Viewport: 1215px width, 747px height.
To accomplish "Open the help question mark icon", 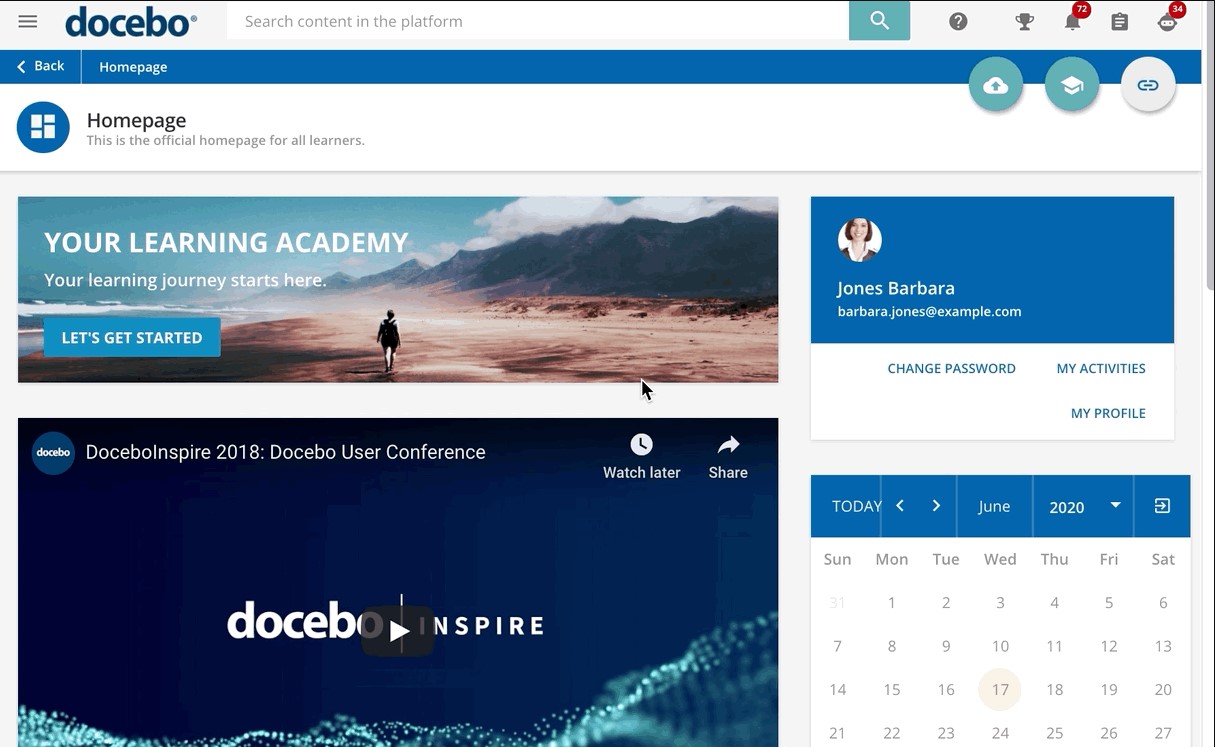I will pos(958,21).
